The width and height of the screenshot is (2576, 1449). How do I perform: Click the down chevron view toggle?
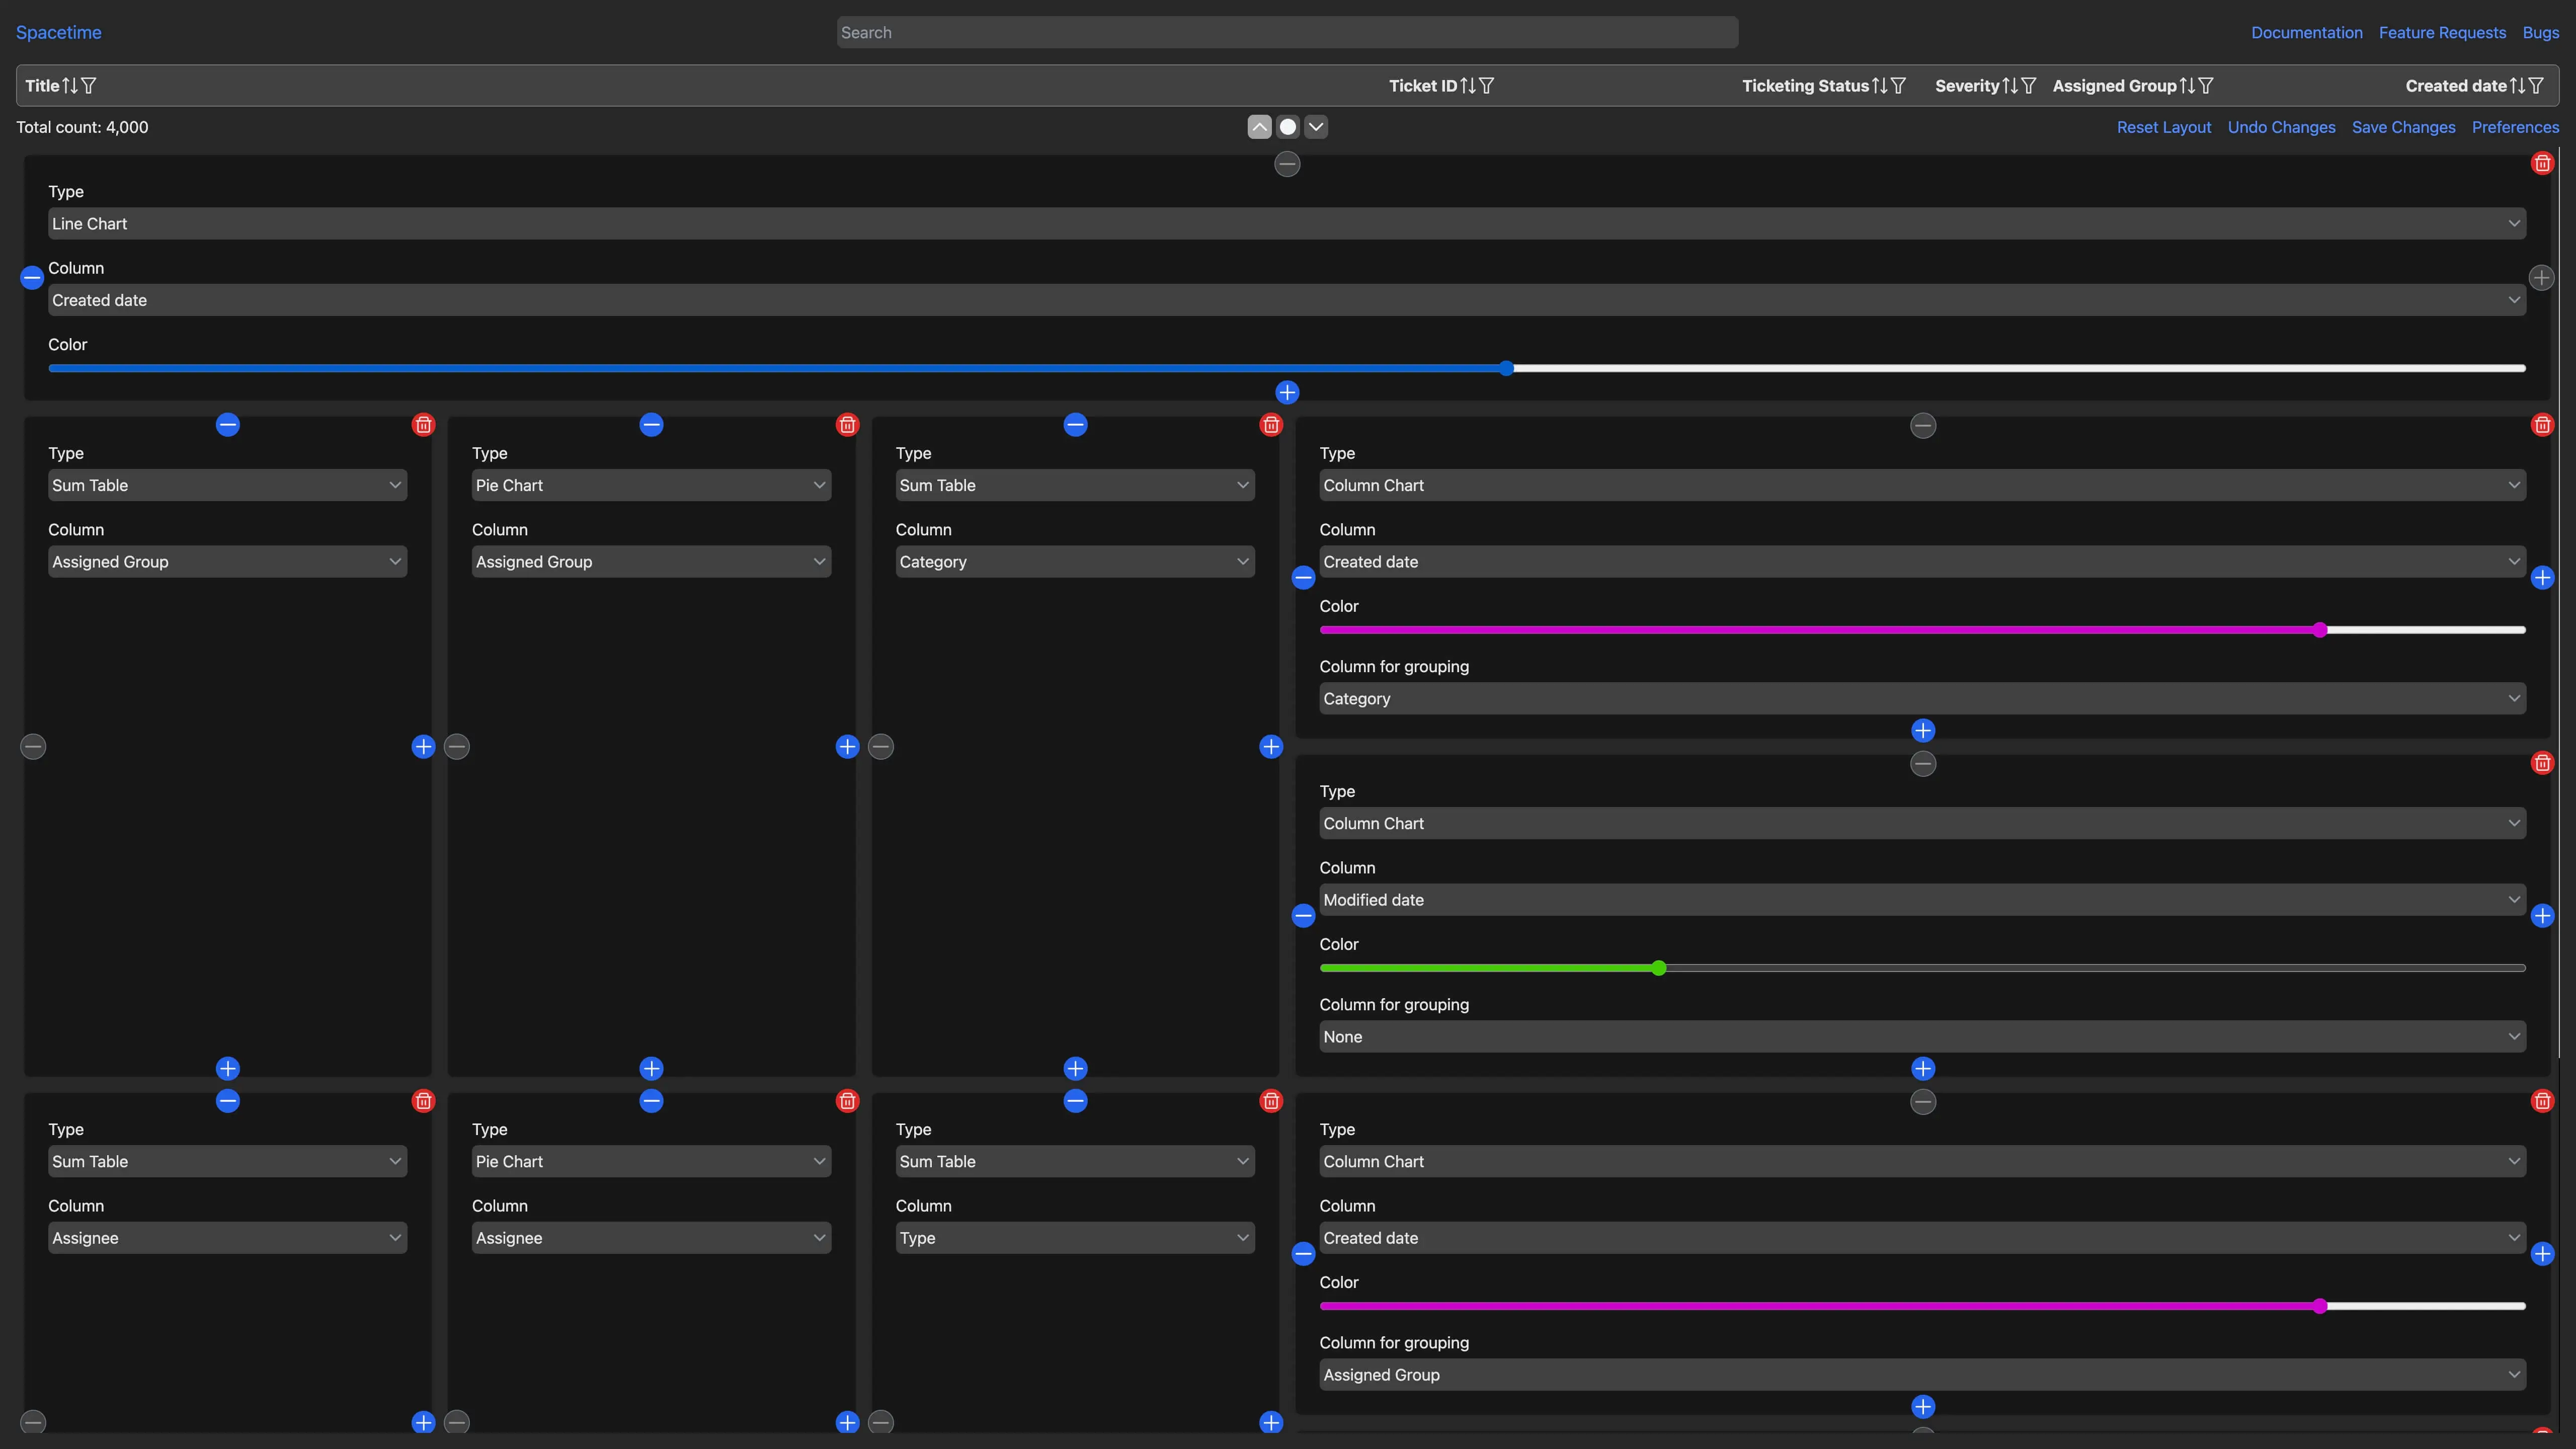tap(1316, 127)
